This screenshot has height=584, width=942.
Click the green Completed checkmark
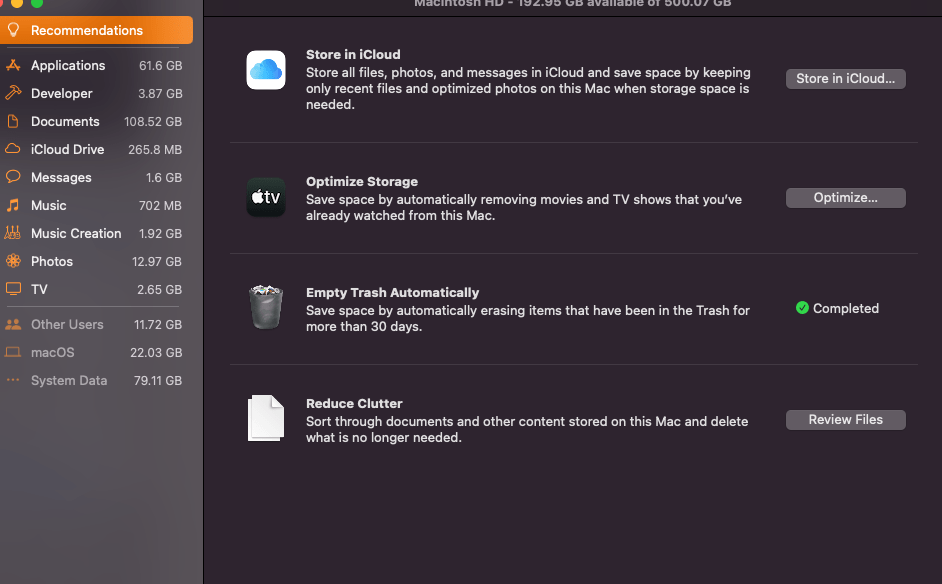click(801, 308)
